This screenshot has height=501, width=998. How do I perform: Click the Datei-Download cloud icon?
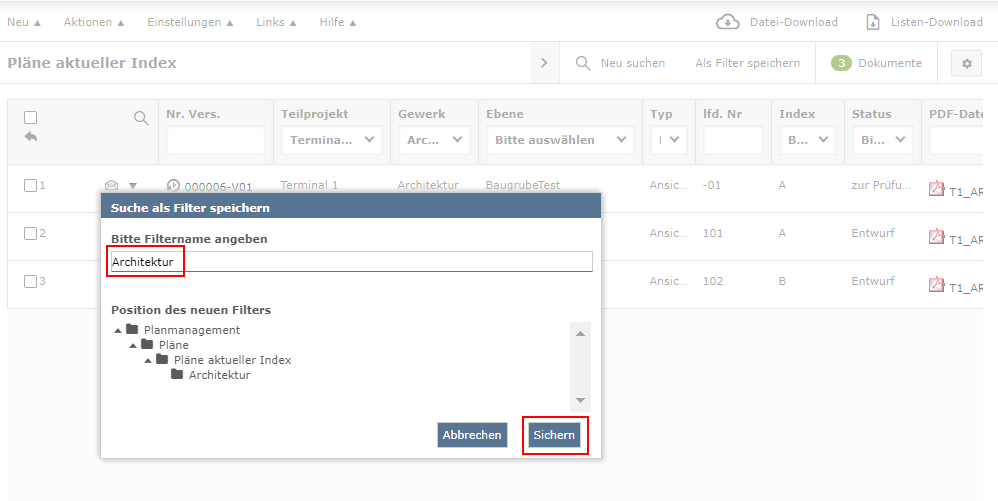727,22
